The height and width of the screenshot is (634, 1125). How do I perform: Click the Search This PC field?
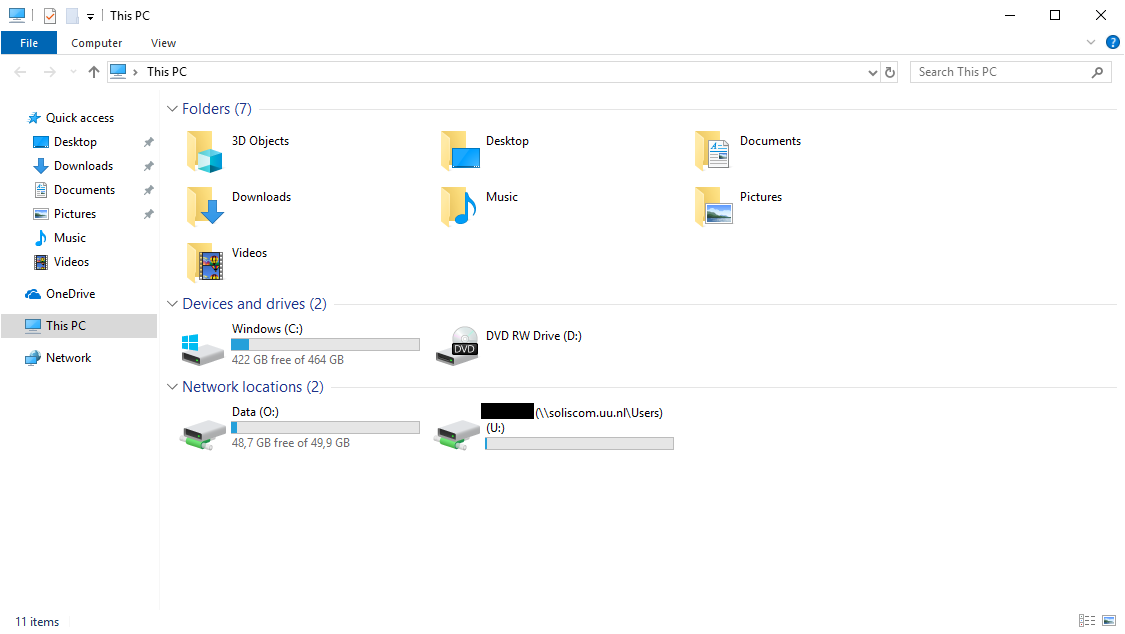click(1000, 72)
